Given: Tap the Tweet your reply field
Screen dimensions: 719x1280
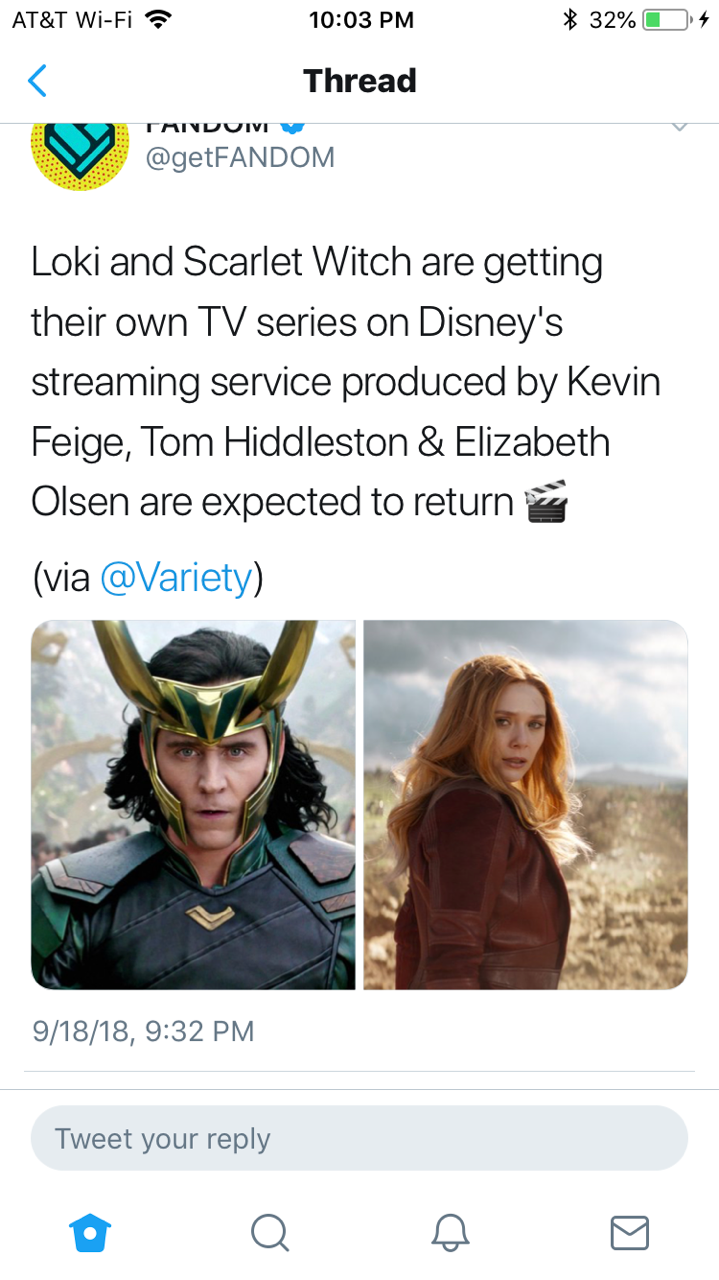Looking at the screenshot, I should point(359,1138).
